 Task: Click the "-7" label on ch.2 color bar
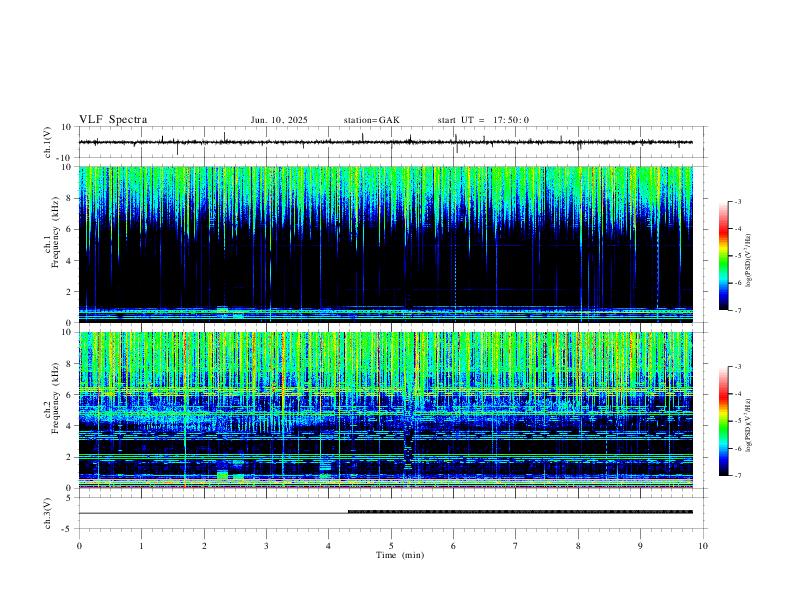[x=737, y=476]
